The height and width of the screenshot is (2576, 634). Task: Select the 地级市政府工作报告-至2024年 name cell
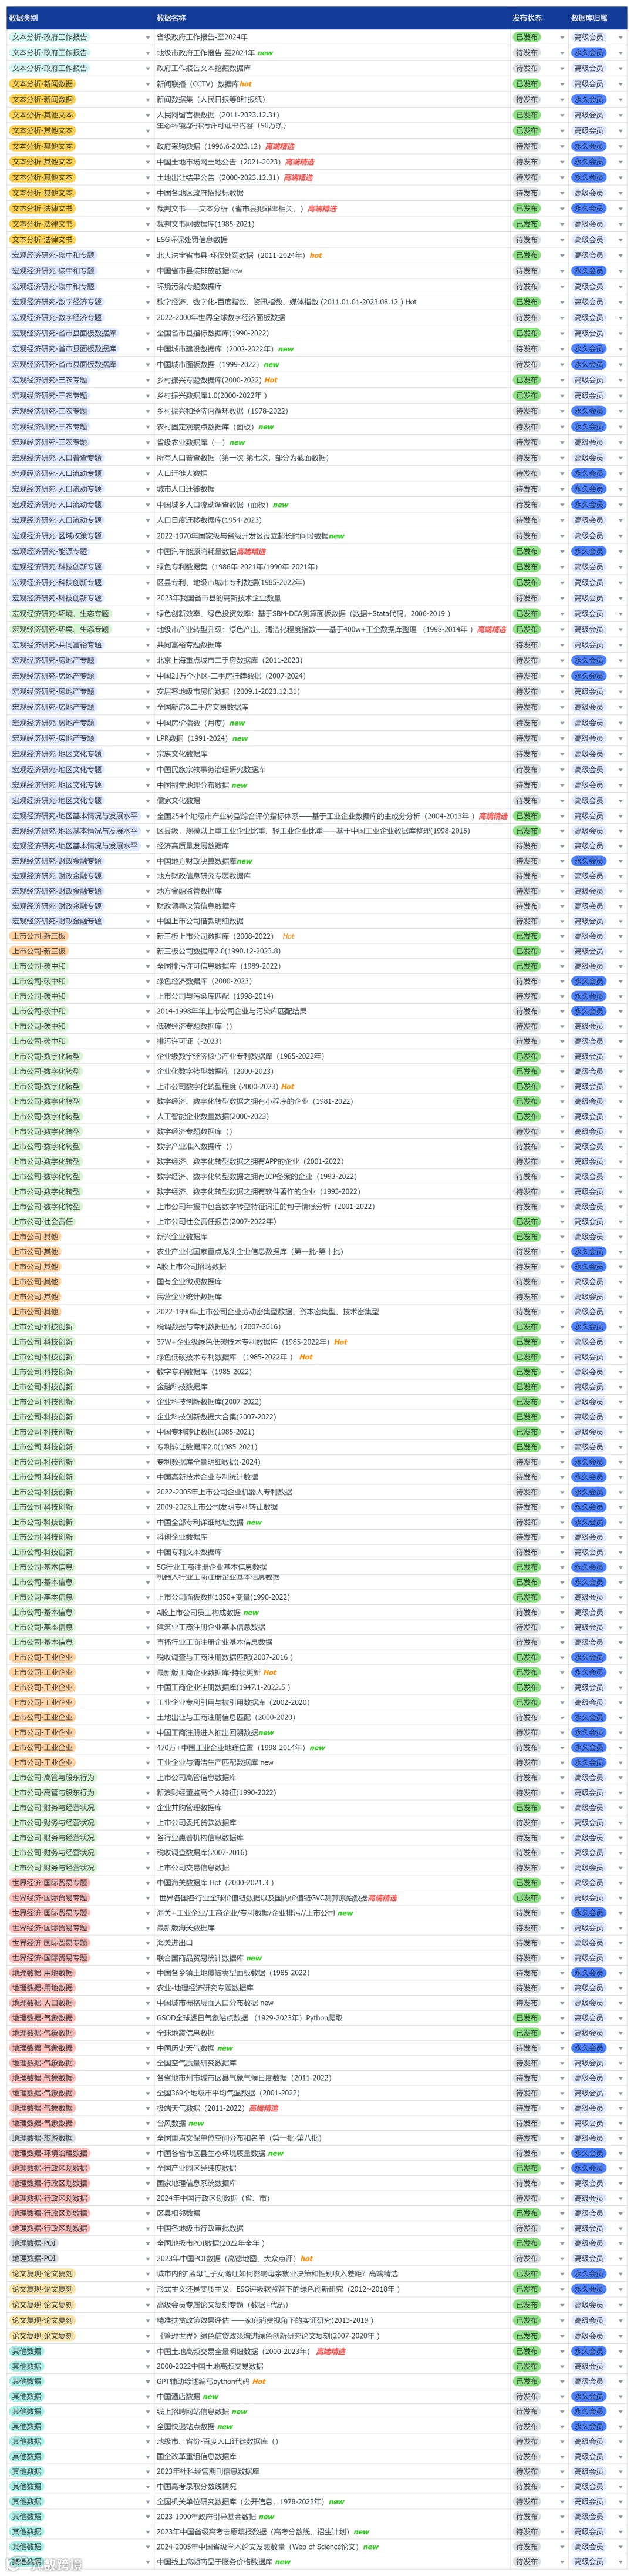(332, 53)
